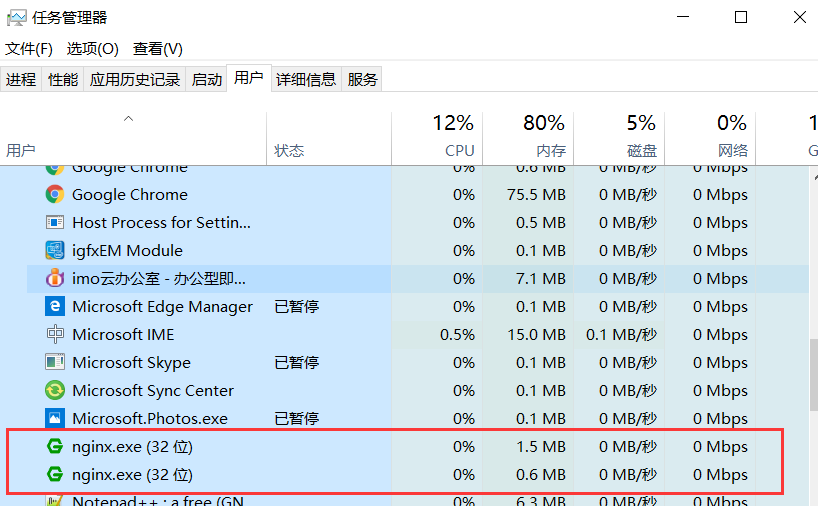Click the Microsoft Sync Center icon
The height and width of the screenshot is (506, 818).
[55, 390]
